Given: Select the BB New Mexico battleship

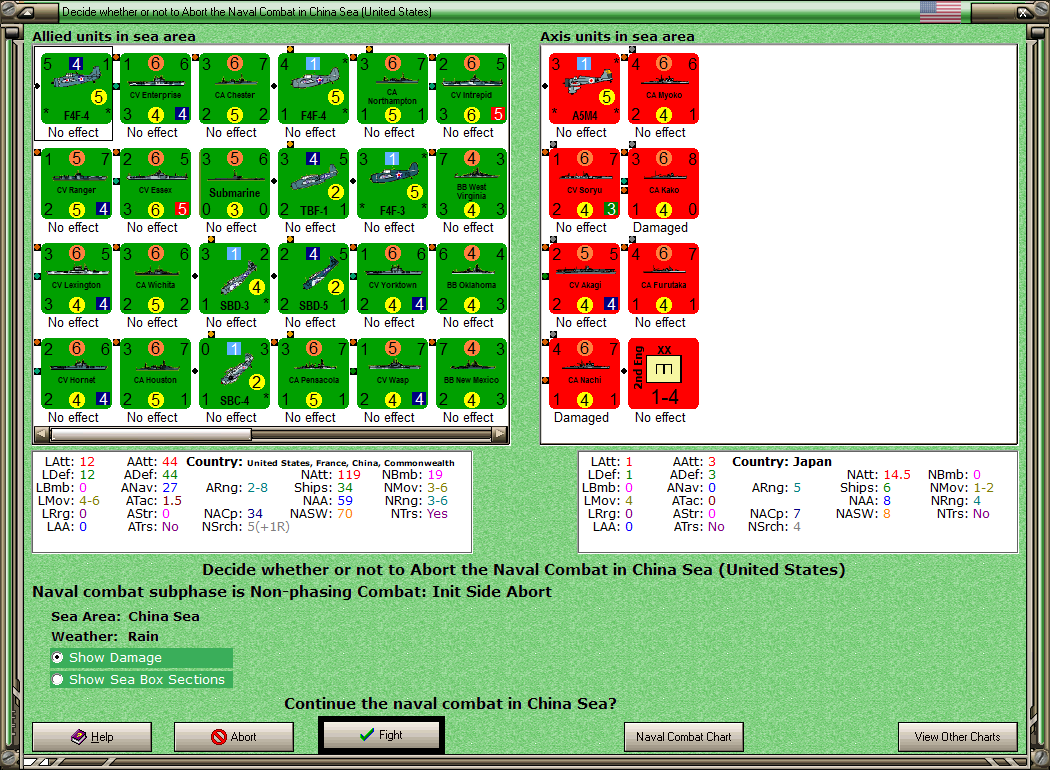Looking at the screenshot, I should click(x=471, y=374).
